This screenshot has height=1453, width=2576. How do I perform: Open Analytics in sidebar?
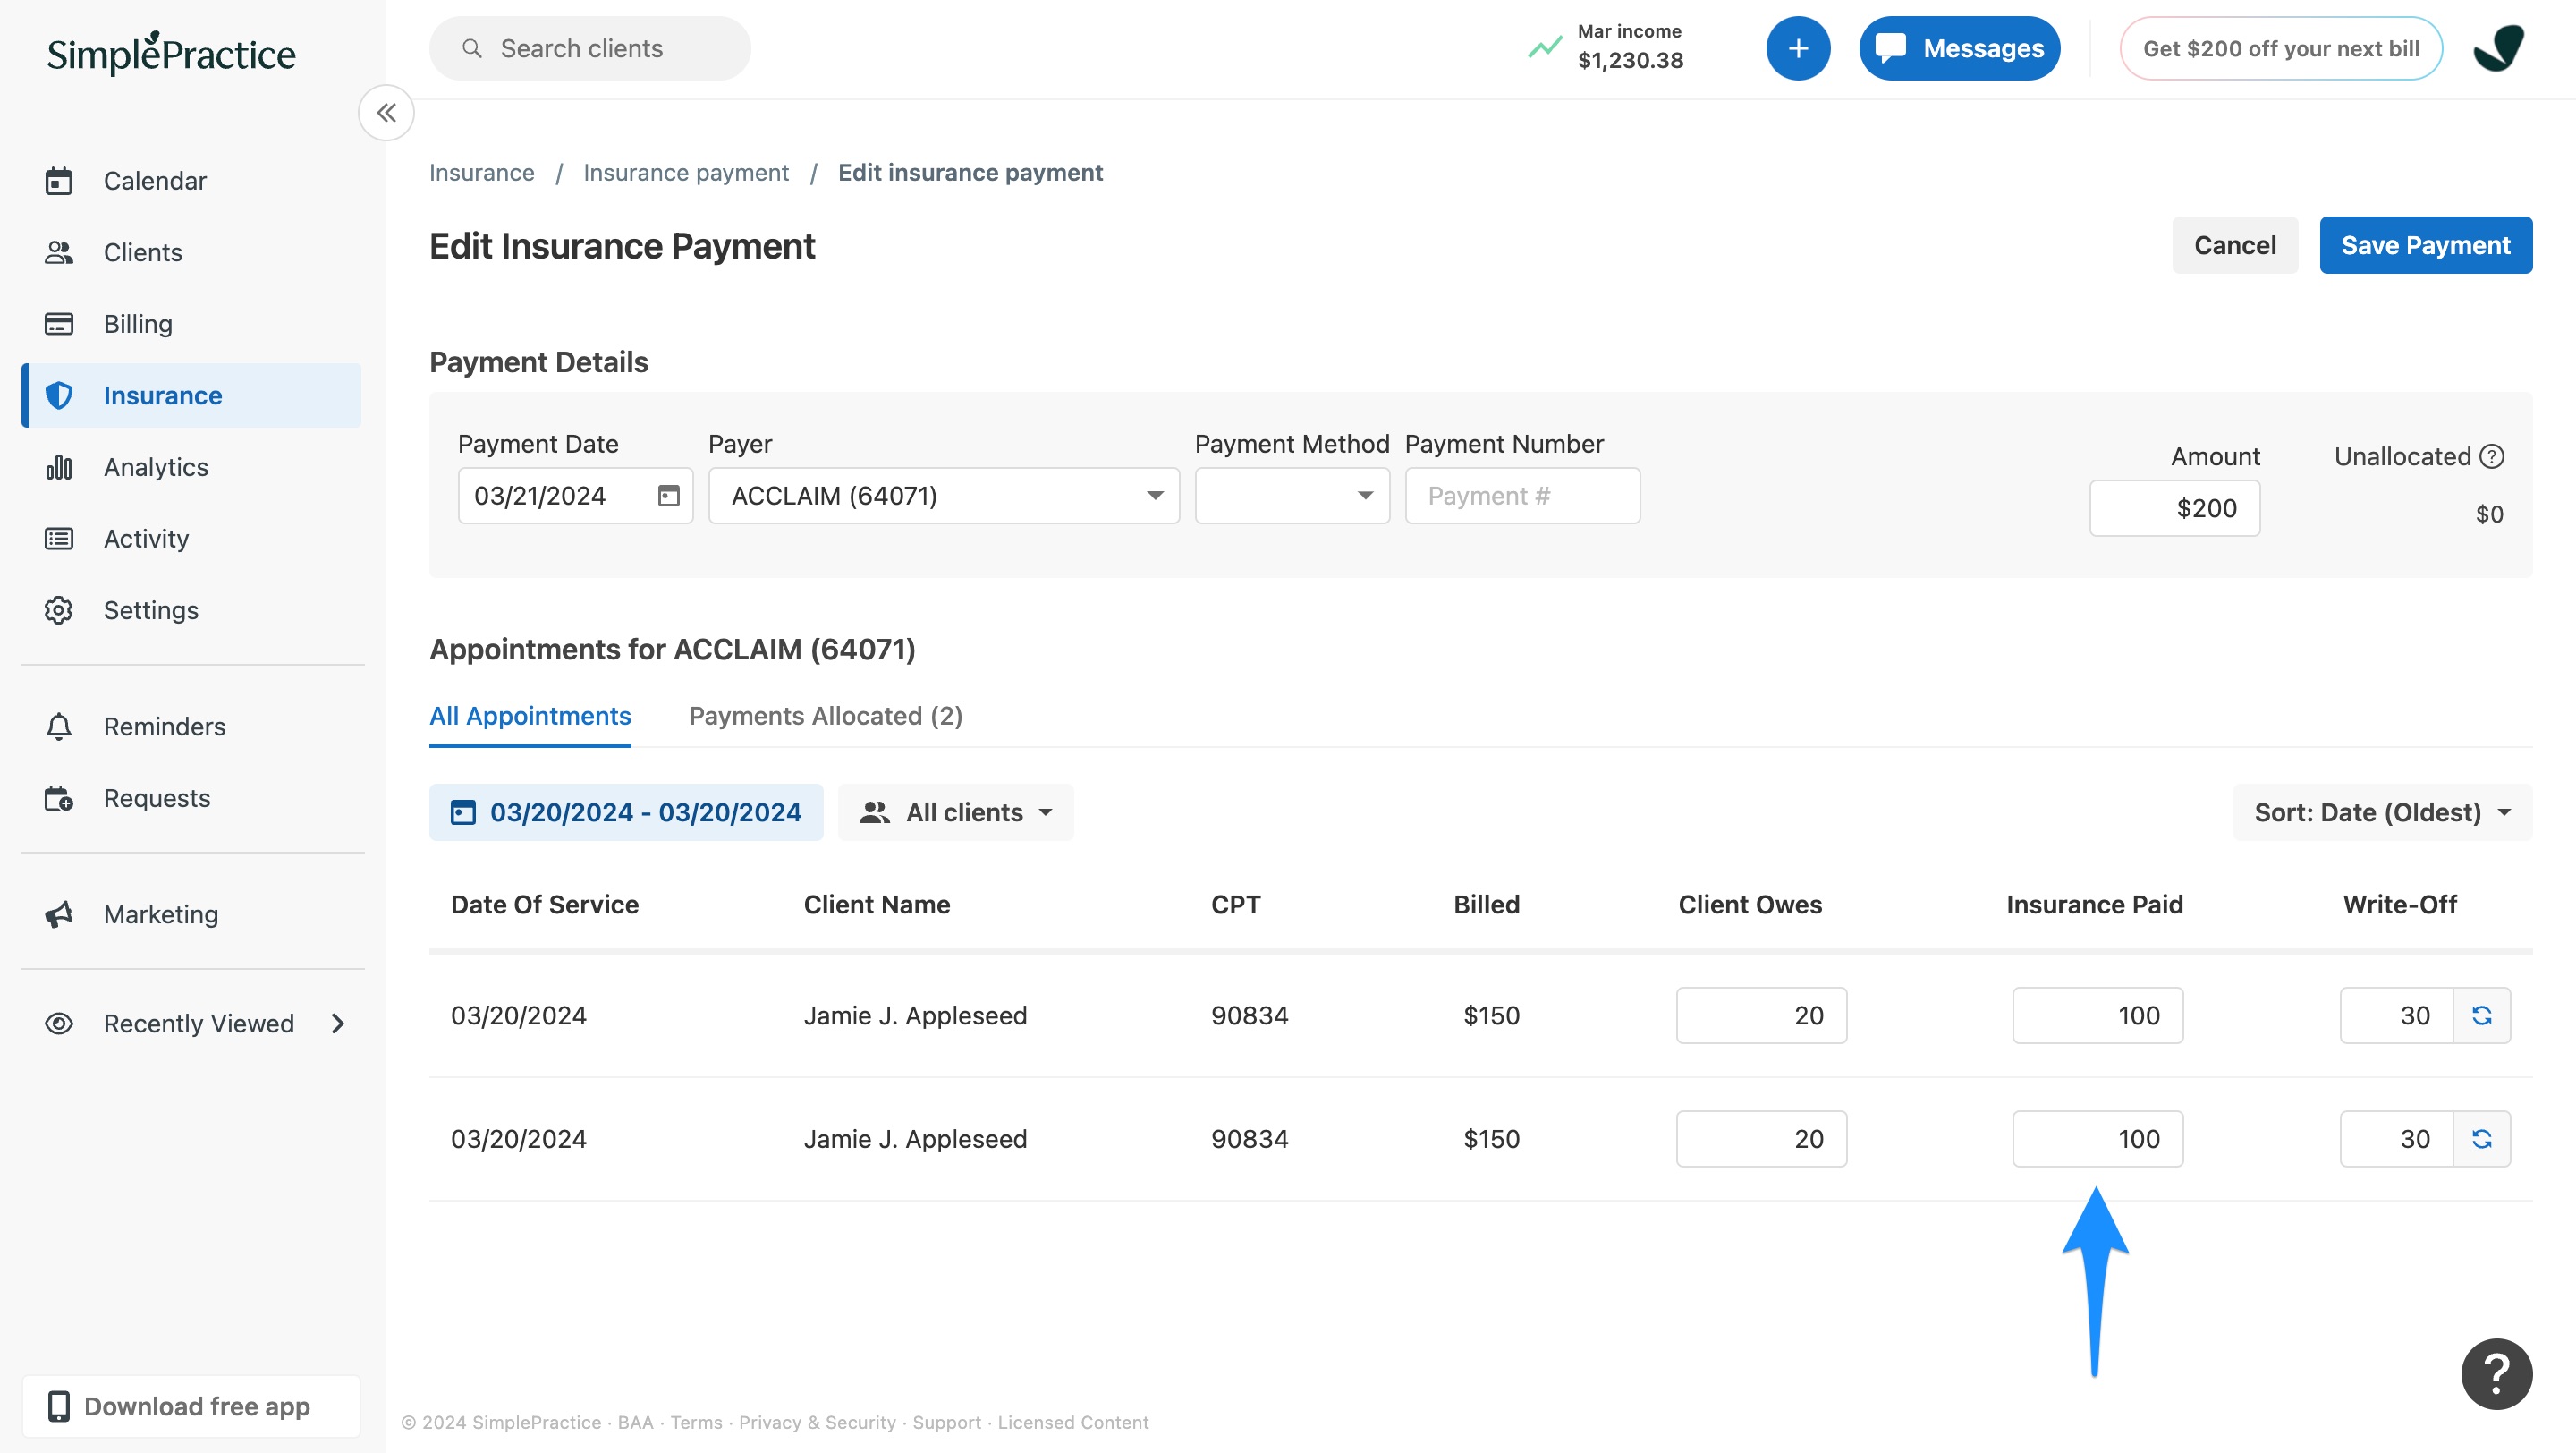[x=192, y=467]
